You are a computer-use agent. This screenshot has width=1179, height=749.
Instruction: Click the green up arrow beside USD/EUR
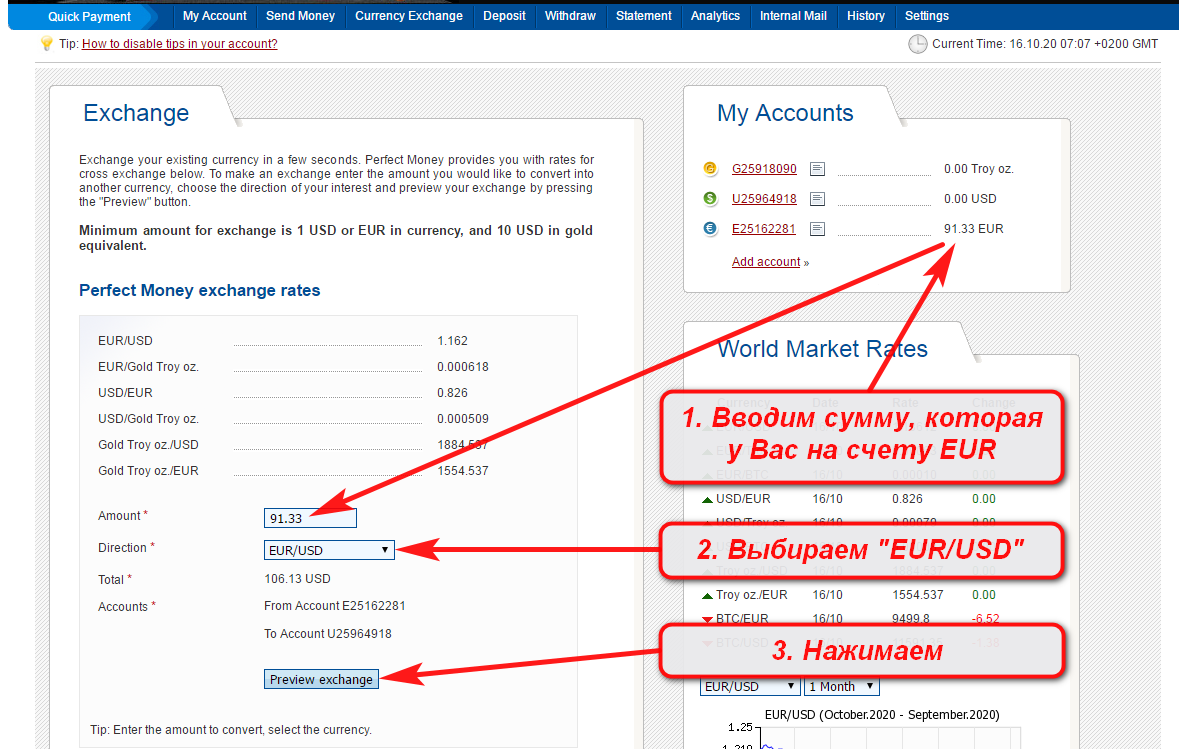(707, 499)
